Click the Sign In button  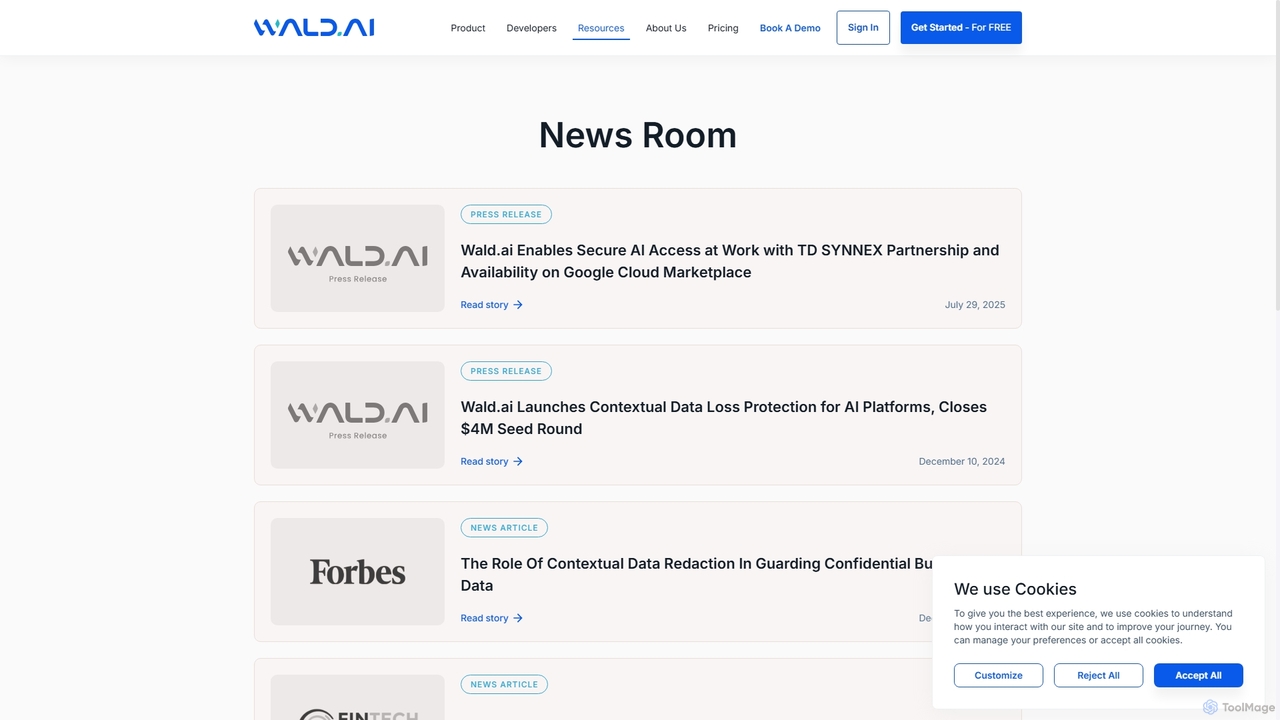click(x=863, y=28)
